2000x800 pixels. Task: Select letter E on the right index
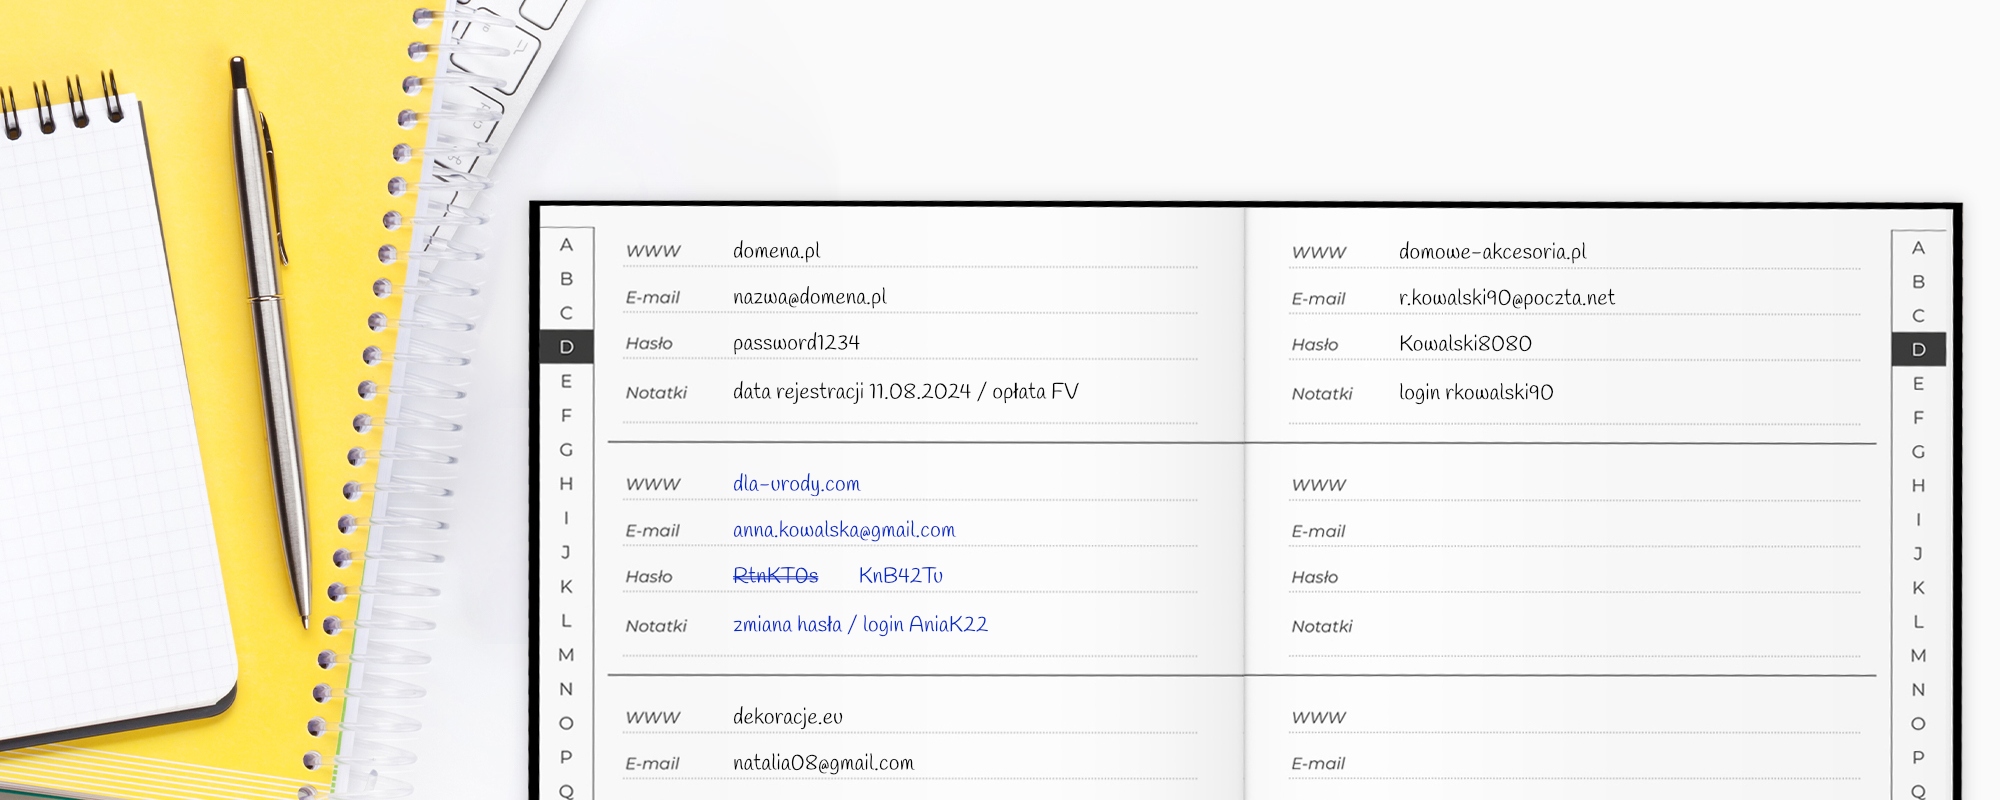point(1918,384)
